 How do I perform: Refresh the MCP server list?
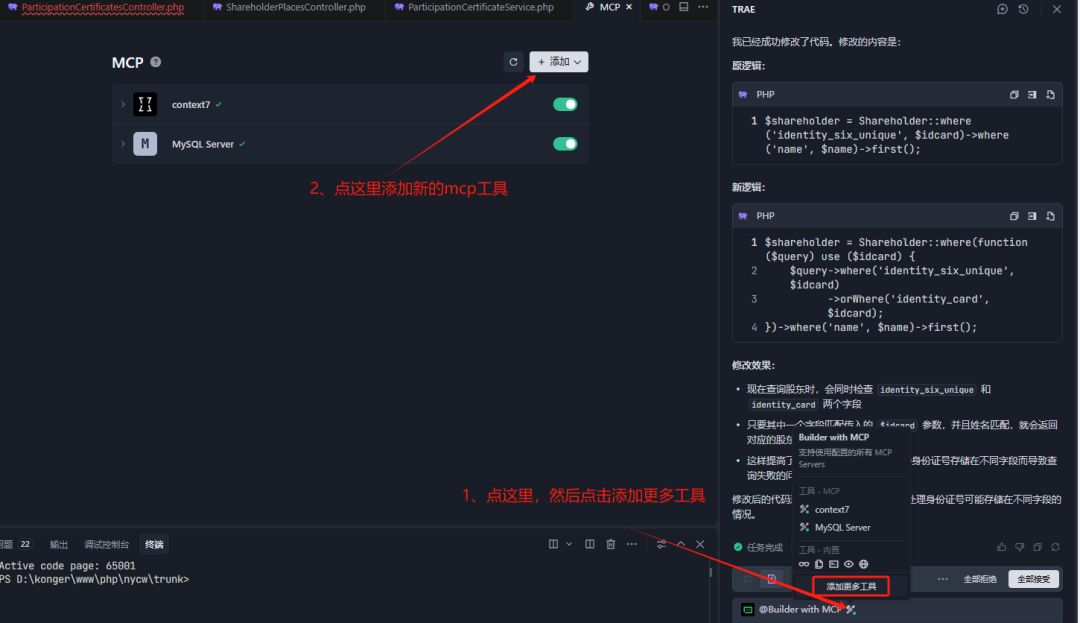(513, 62)
